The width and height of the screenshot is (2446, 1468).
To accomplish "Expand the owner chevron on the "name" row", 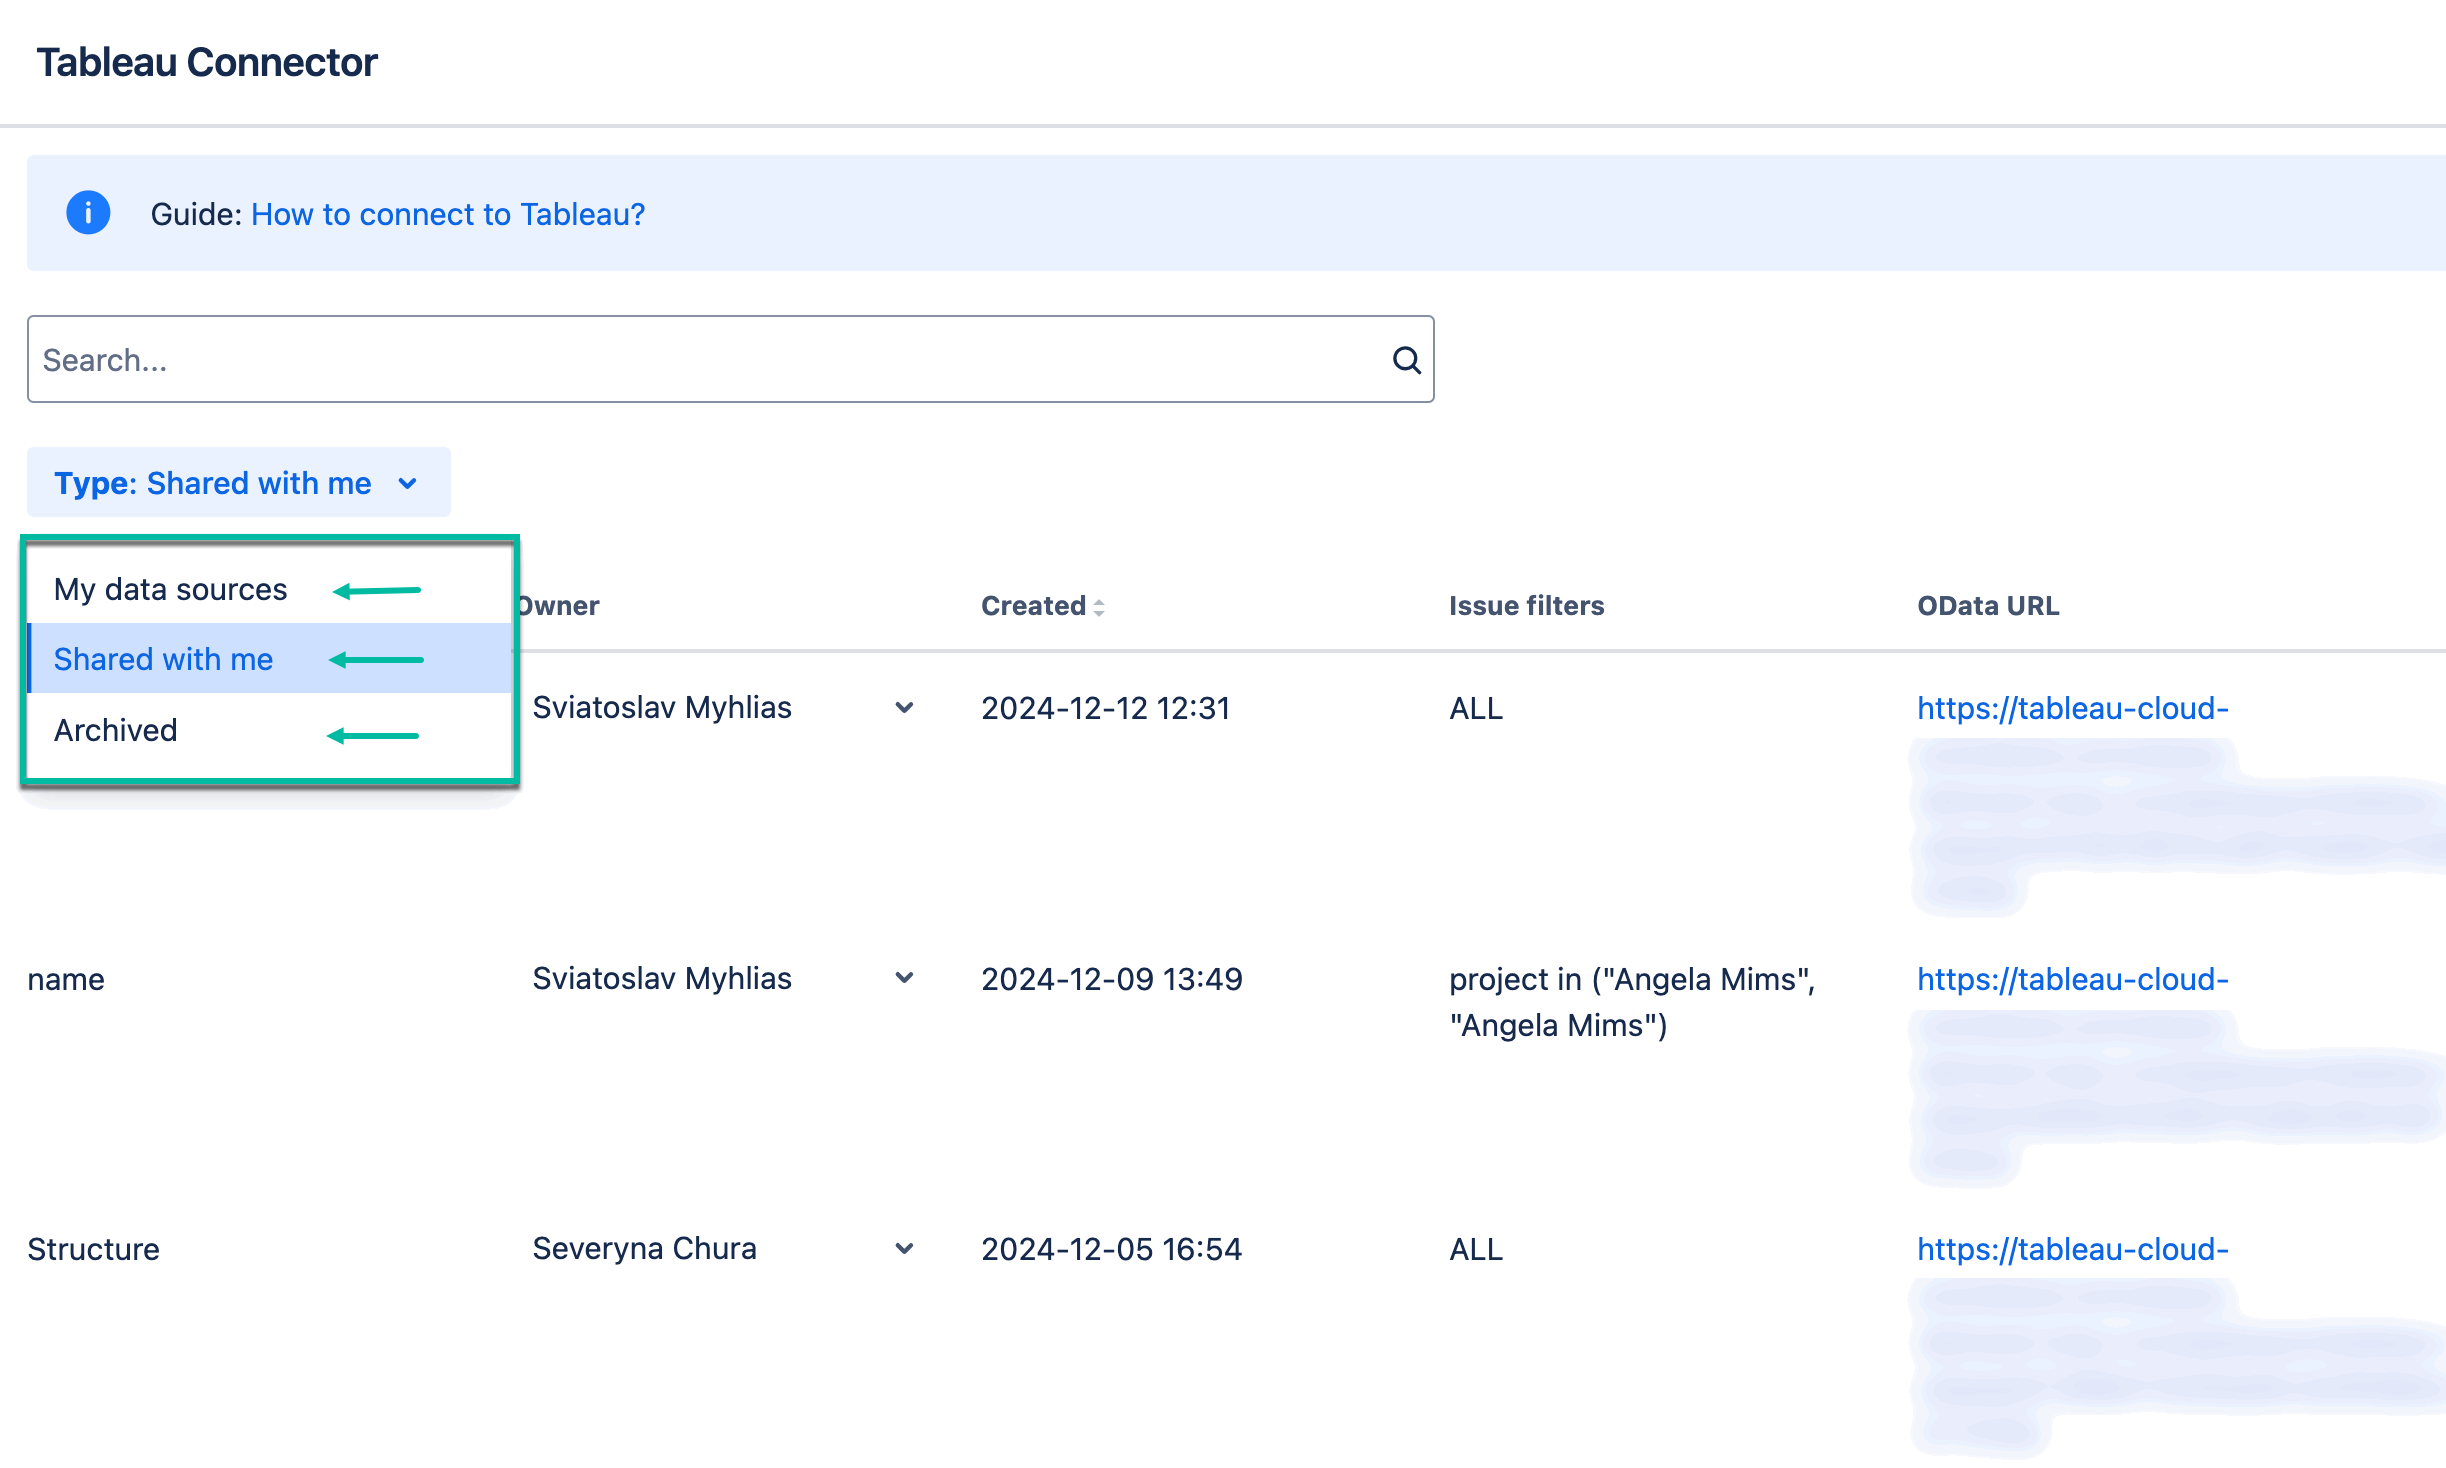I will pos(904,979).
